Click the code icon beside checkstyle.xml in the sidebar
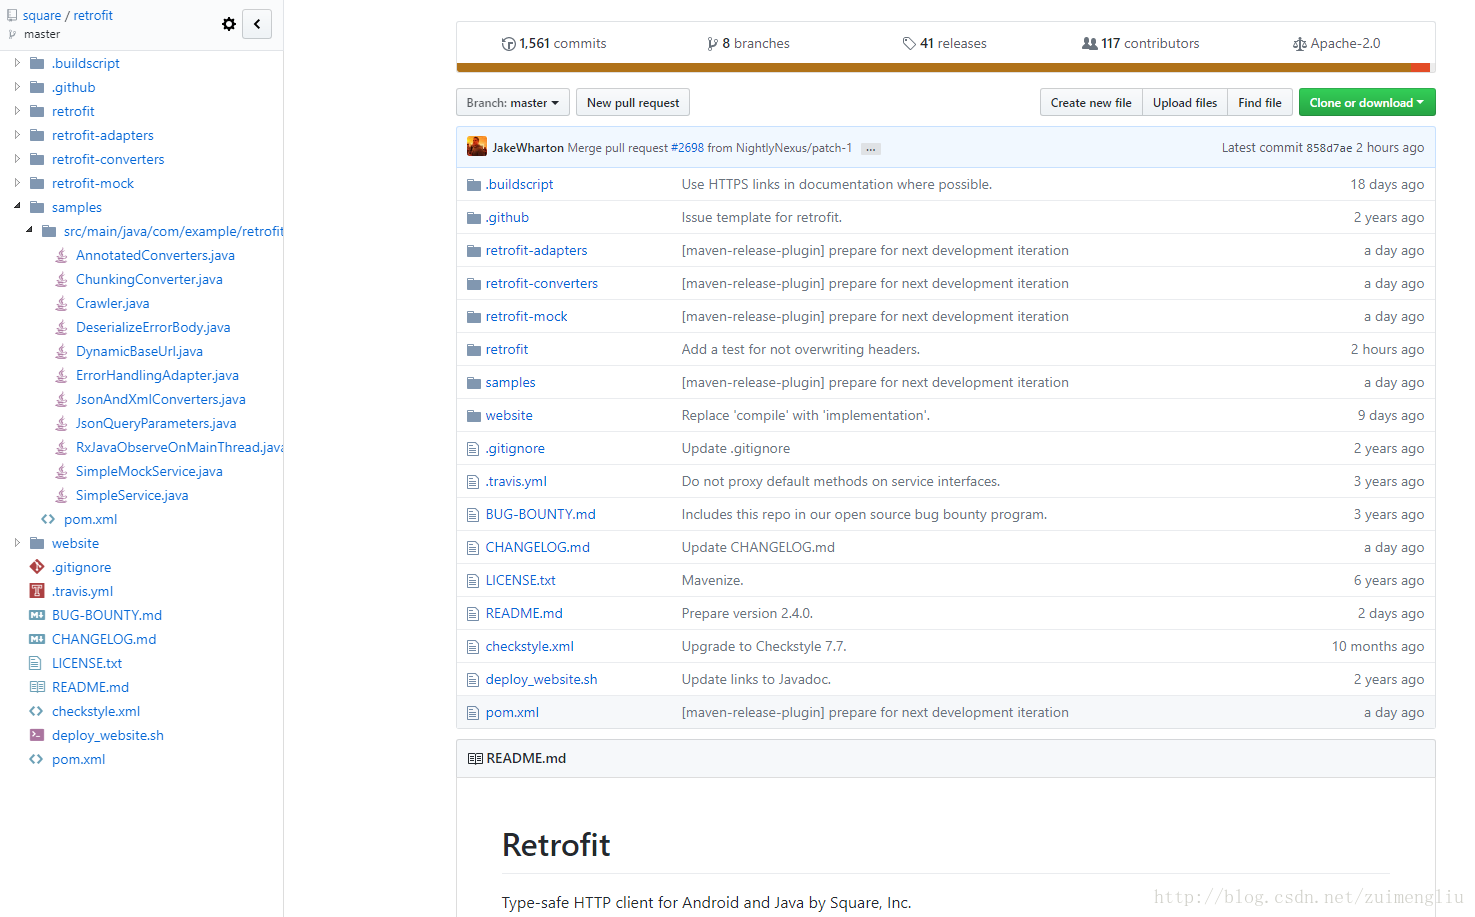The width and height of the screenshot is (1475, 917). coord(37,711)
